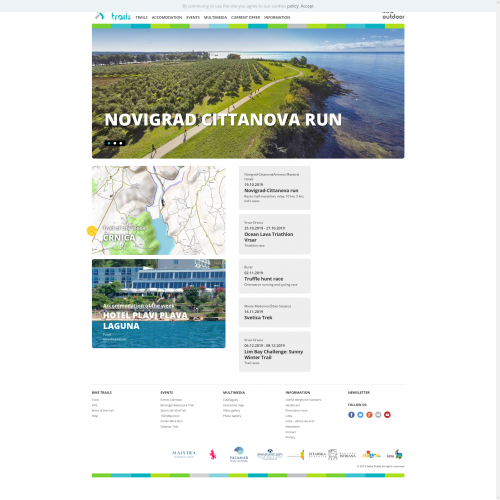Select the first slideshow dot

click(x=109, y=143)
